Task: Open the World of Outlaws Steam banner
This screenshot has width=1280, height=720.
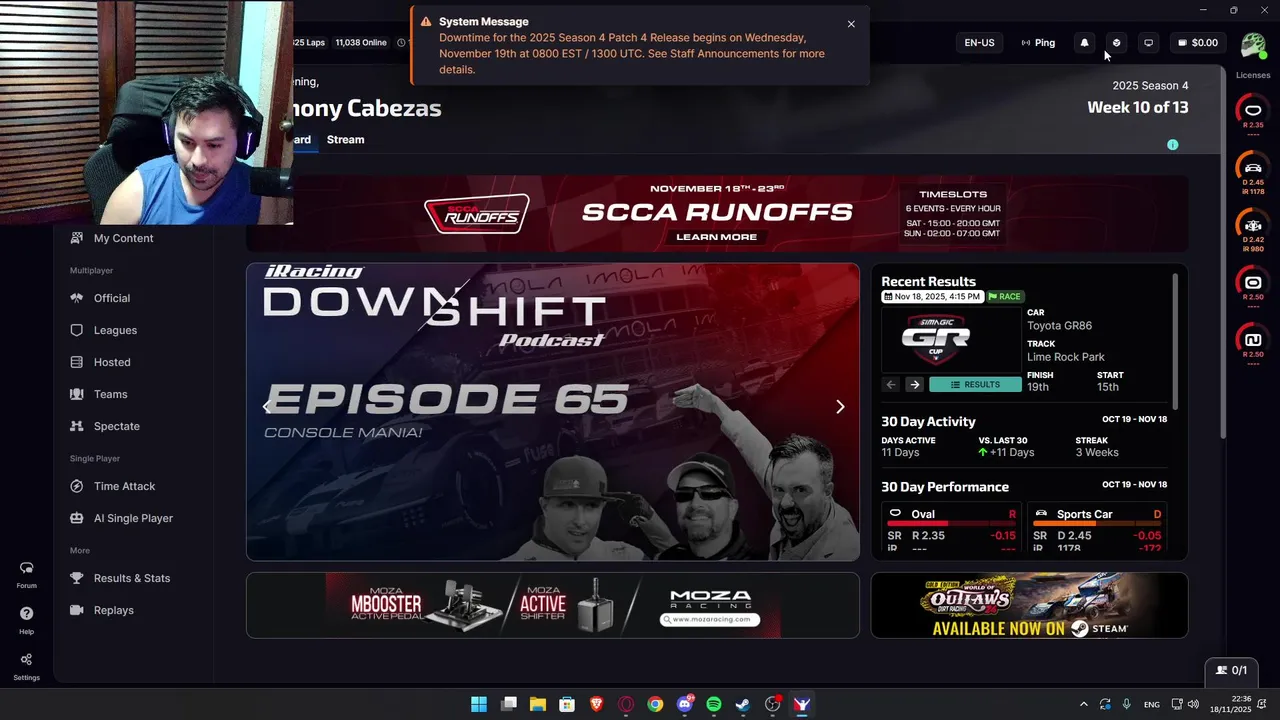Action: tap(1029, 605)
